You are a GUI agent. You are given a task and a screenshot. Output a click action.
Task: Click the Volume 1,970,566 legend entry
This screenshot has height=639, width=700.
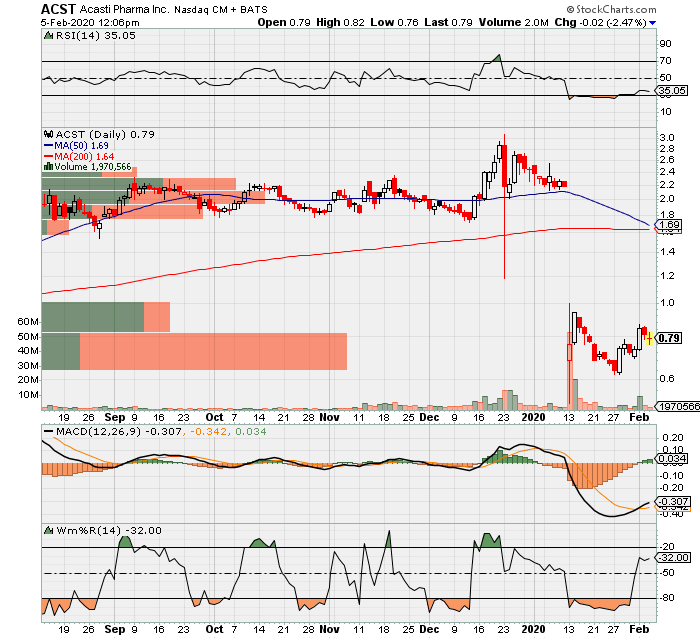tap(92, 167)
